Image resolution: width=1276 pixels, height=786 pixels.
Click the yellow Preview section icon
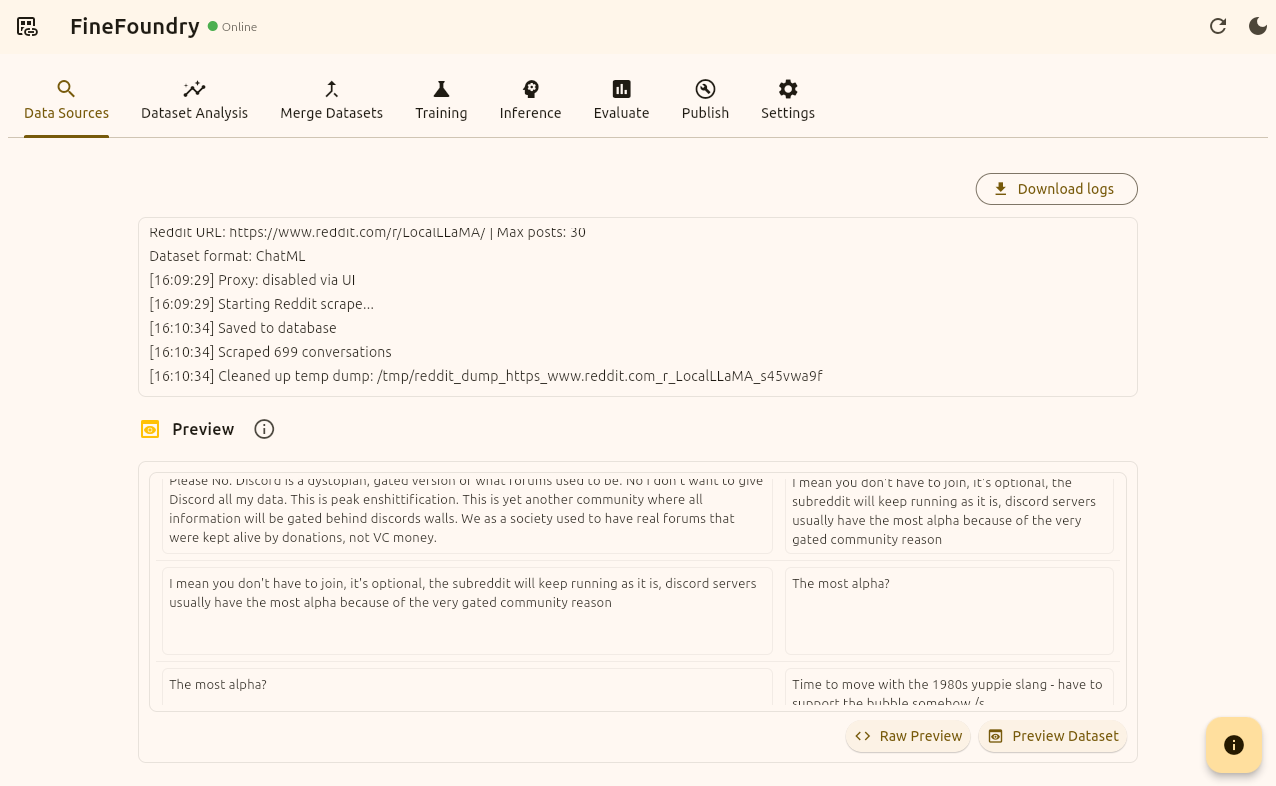pyautogui.click(x=150, y=429)
